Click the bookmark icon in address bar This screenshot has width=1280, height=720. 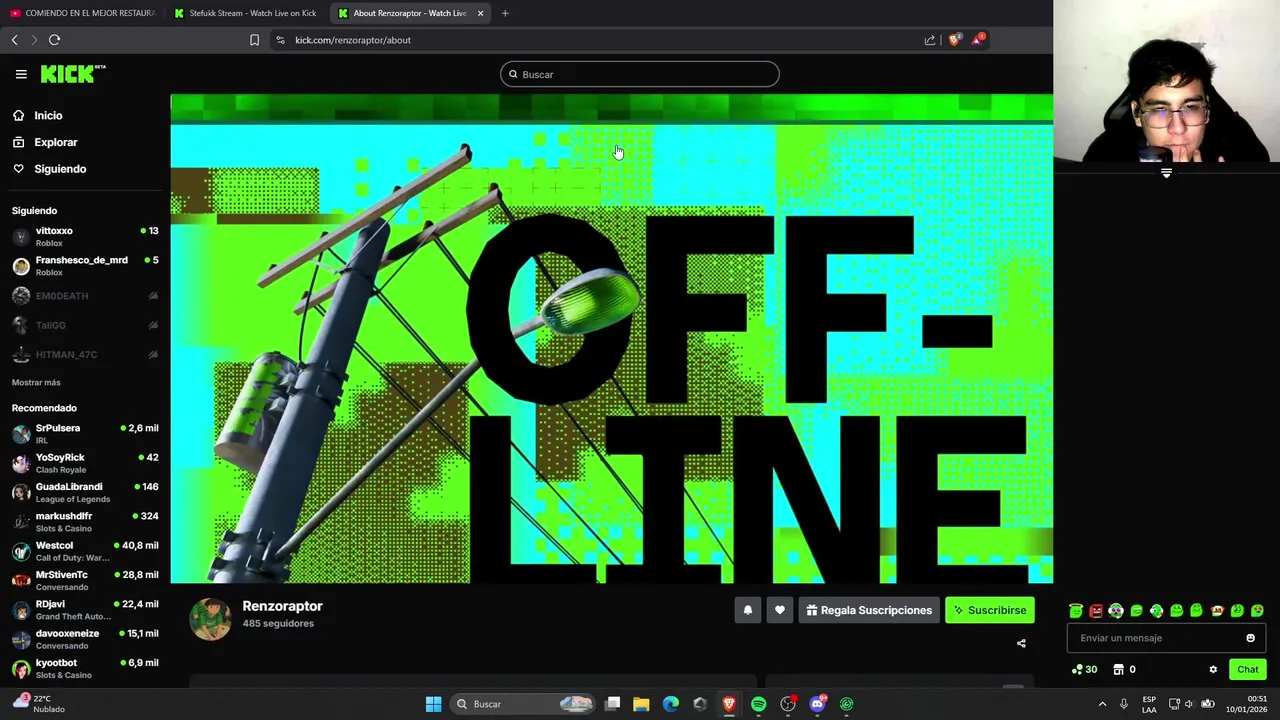pos(254,40)
